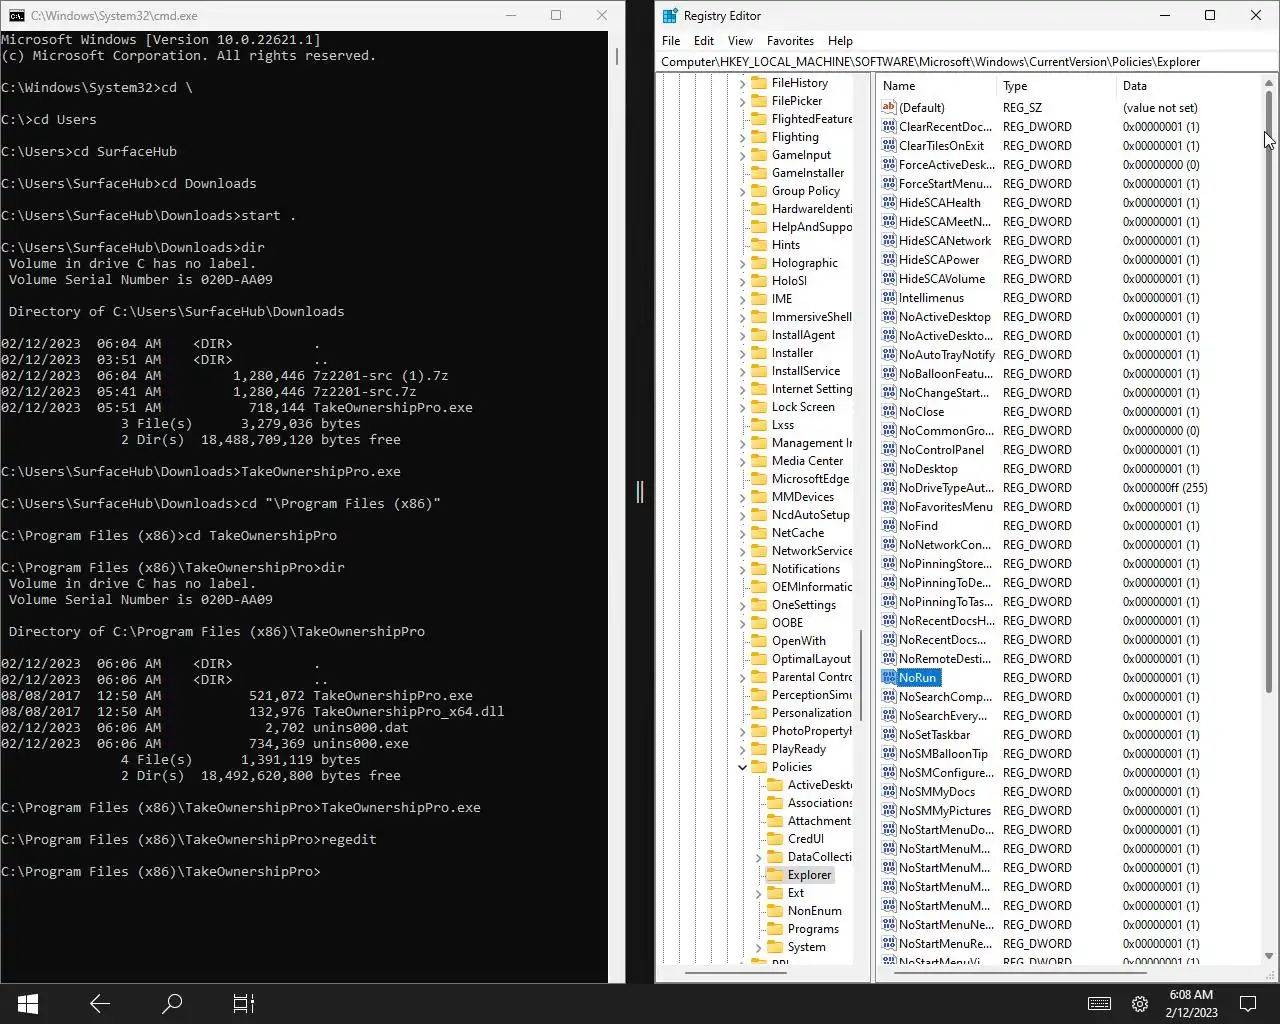Select the Programs tree item
This screenshot has width=1280, height=1024.
tap(813, 929)
